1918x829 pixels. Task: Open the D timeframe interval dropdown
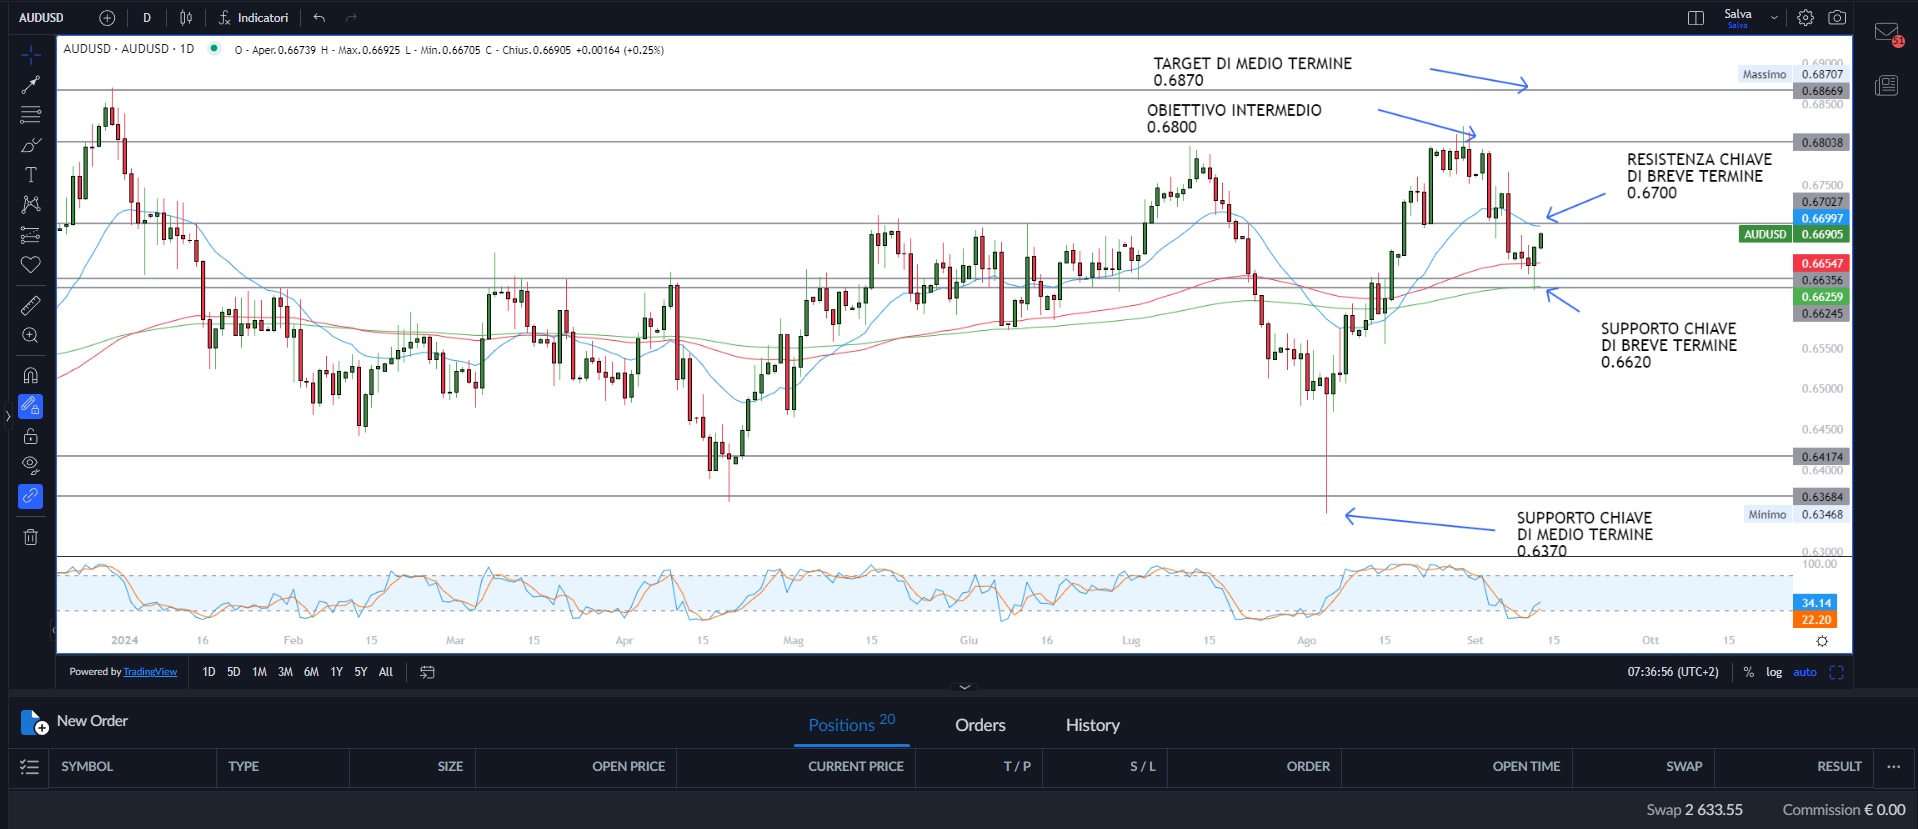point(147,18)
